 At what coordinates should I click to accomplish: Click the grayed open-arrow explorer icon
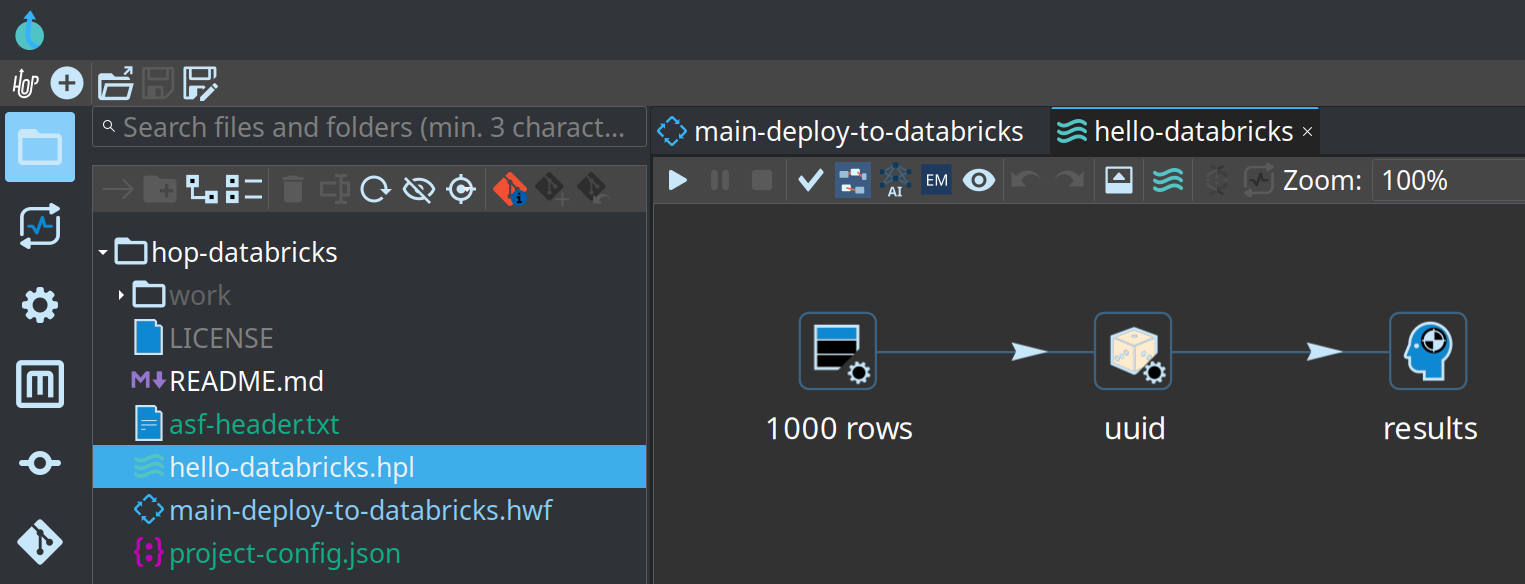point(118,188)
